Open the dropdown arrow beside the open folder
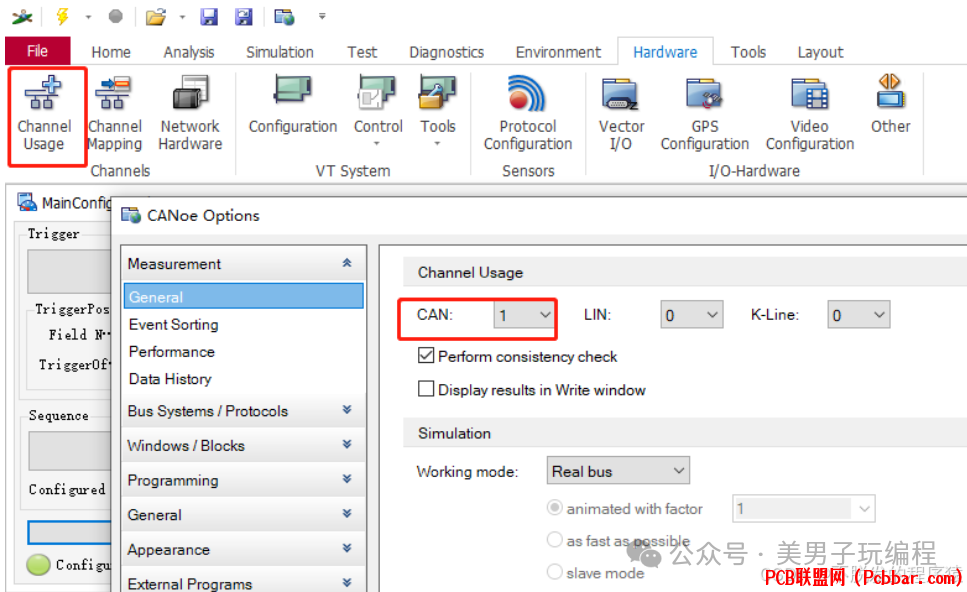The height and width of the screenshot is (592, 967). click(182, 17)
